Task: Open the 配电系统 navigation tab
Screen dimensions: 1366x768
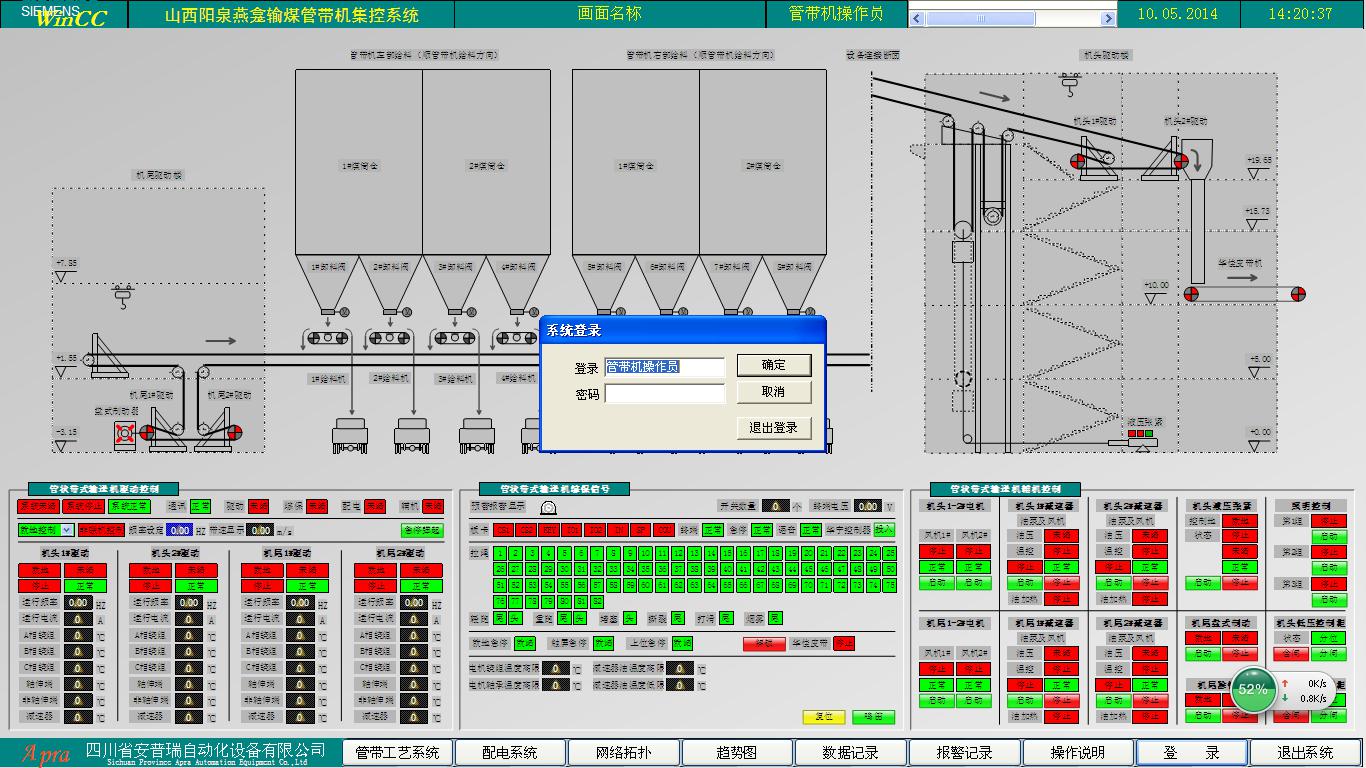Action: tap(510, 753)
